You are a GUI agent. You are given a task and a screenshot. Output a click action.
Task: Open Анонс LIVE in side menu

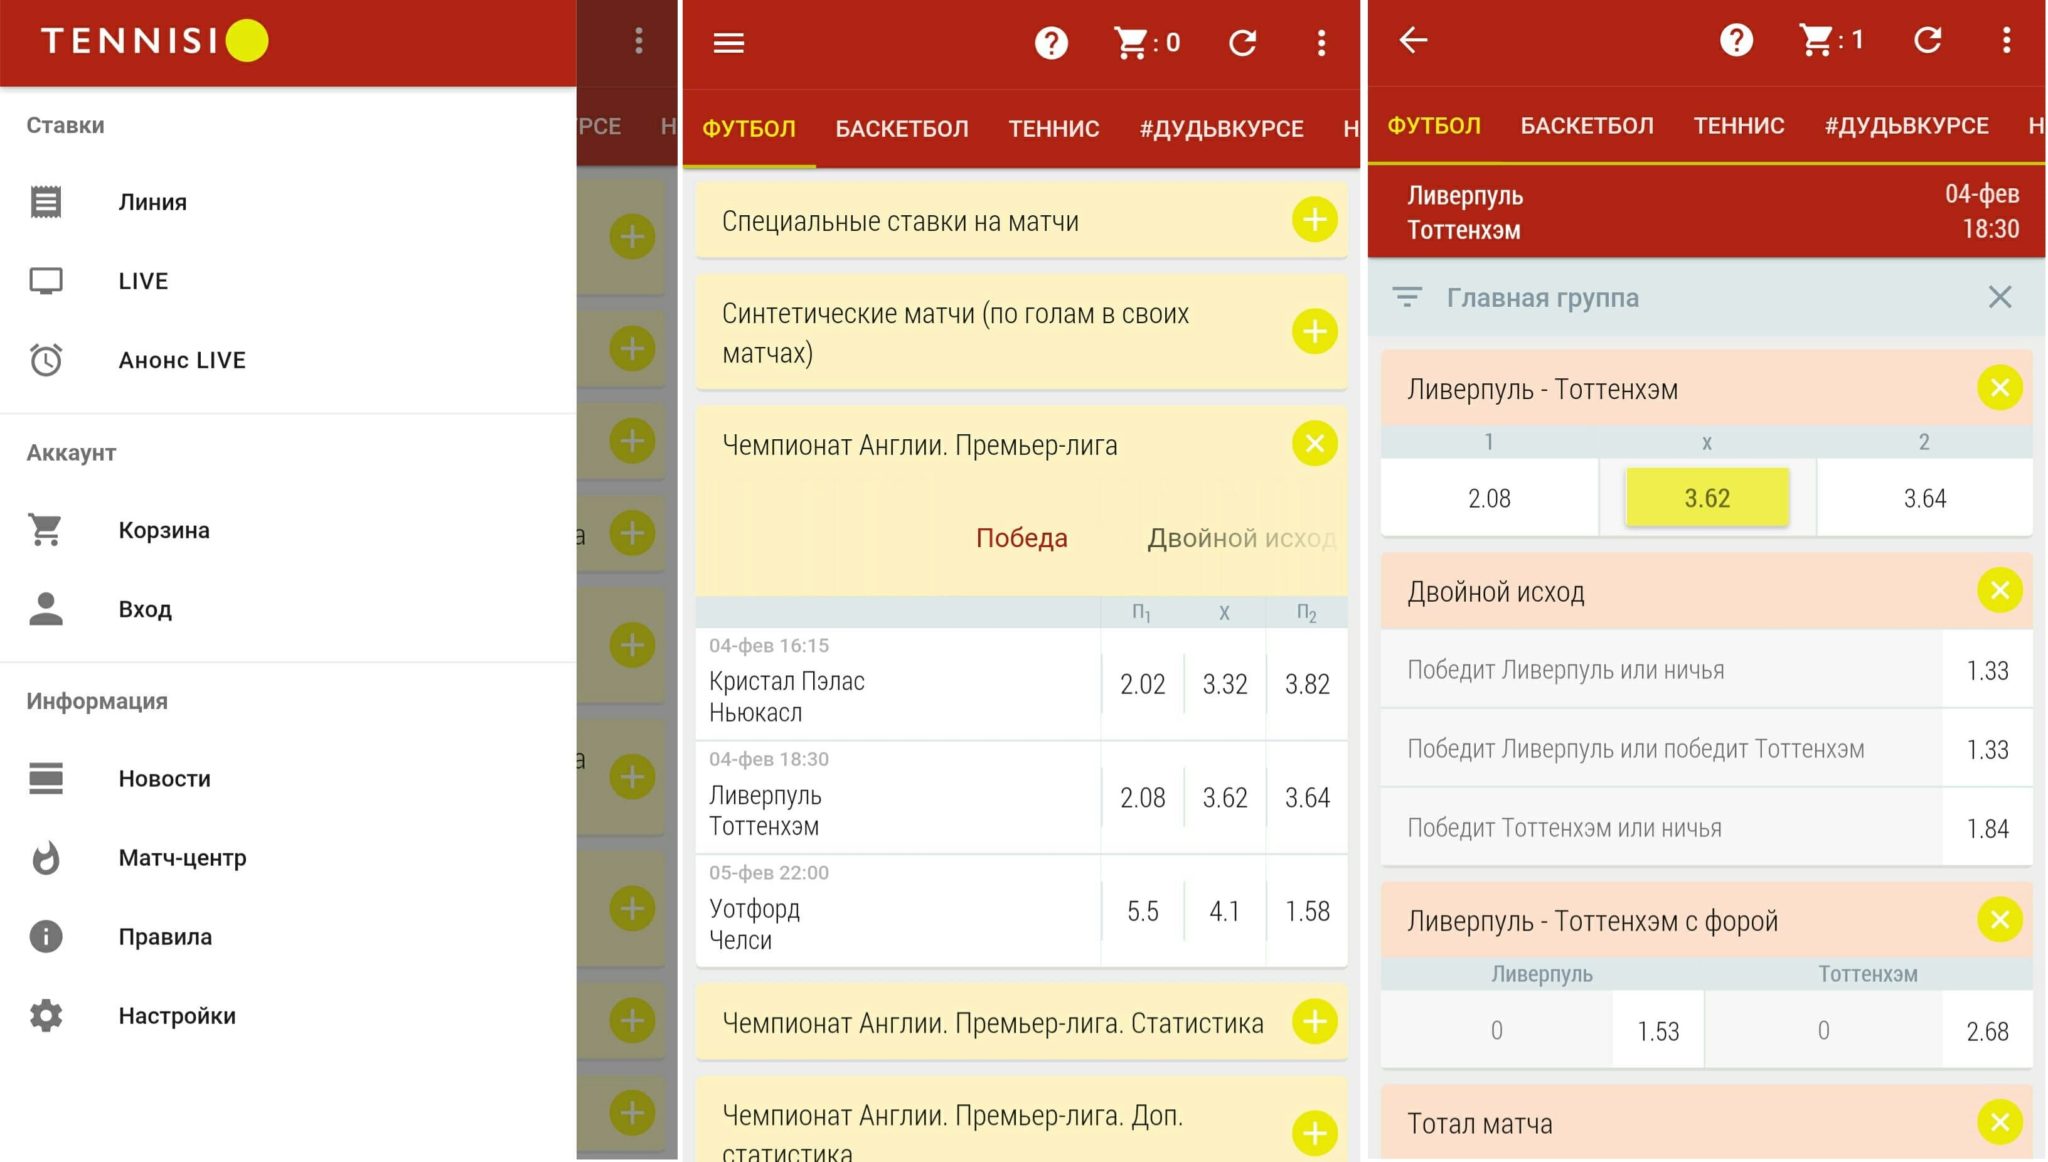click(x=288, y=360)
